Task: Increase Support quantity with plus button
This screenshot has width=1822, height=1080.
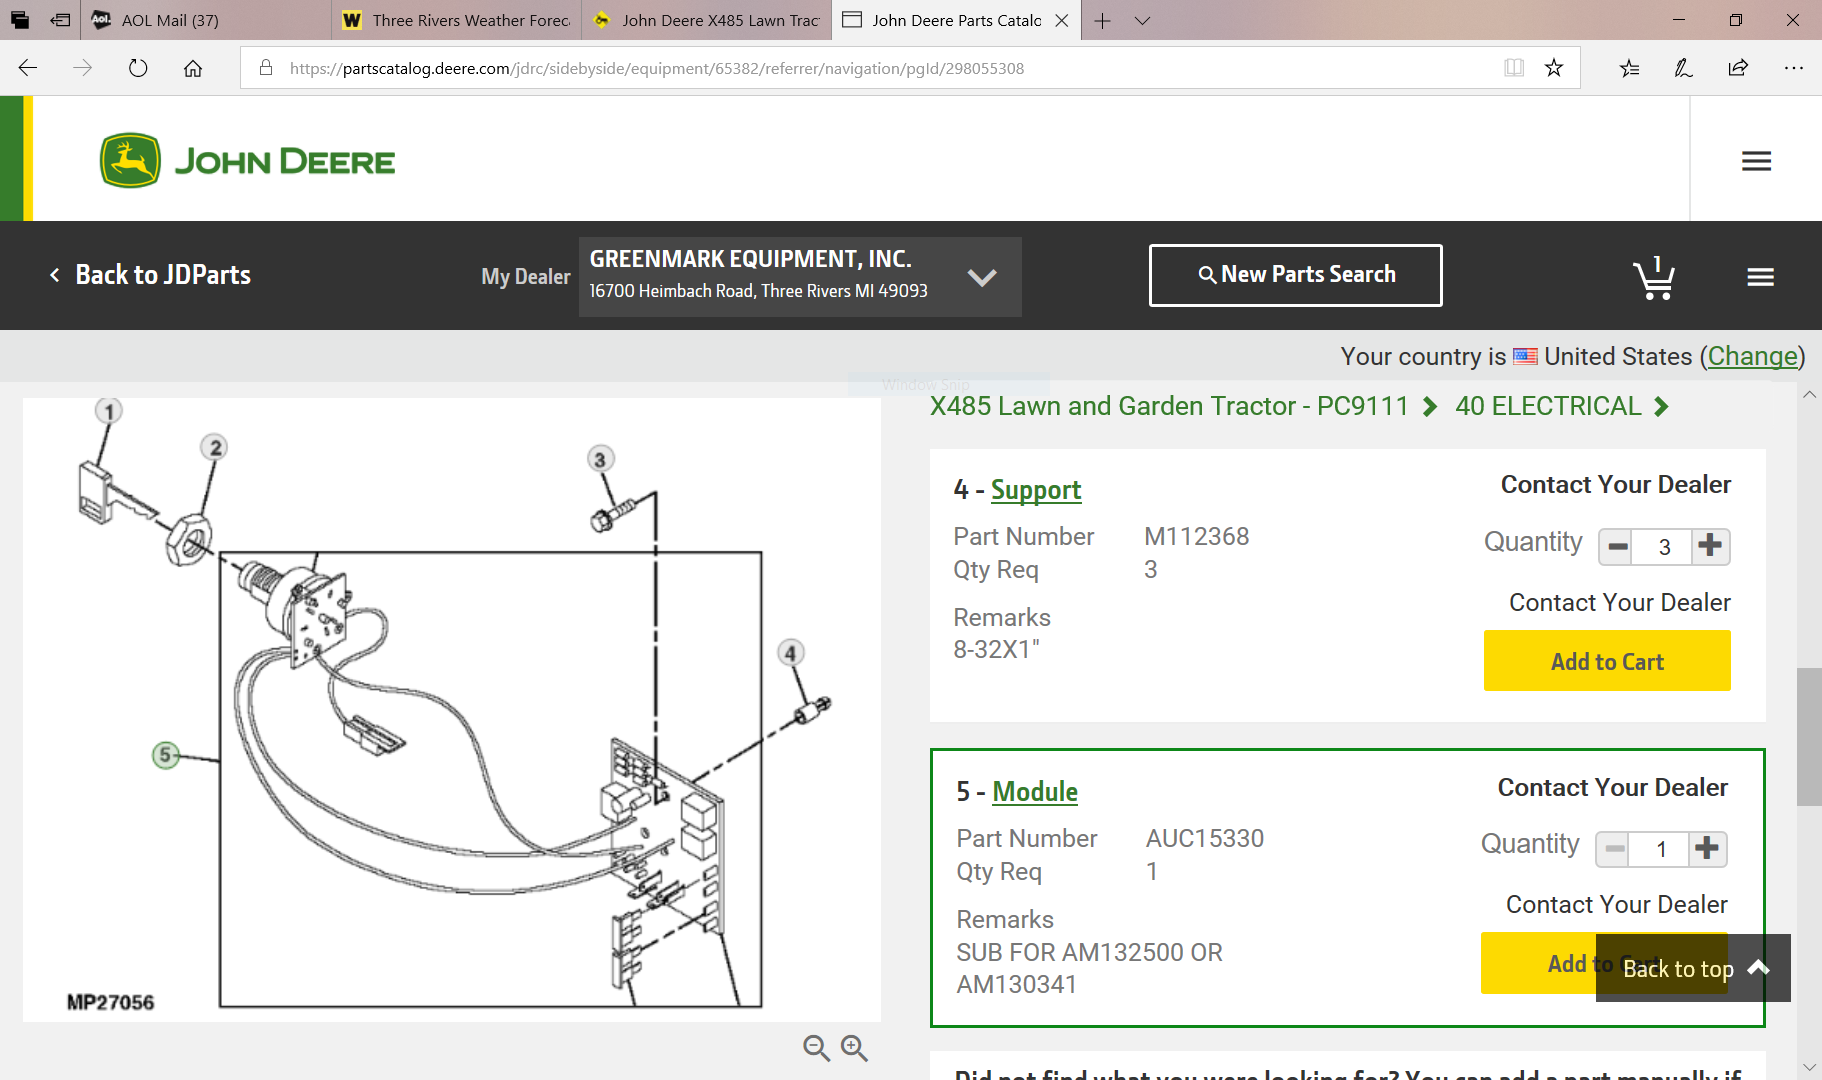Action: 1710,546
